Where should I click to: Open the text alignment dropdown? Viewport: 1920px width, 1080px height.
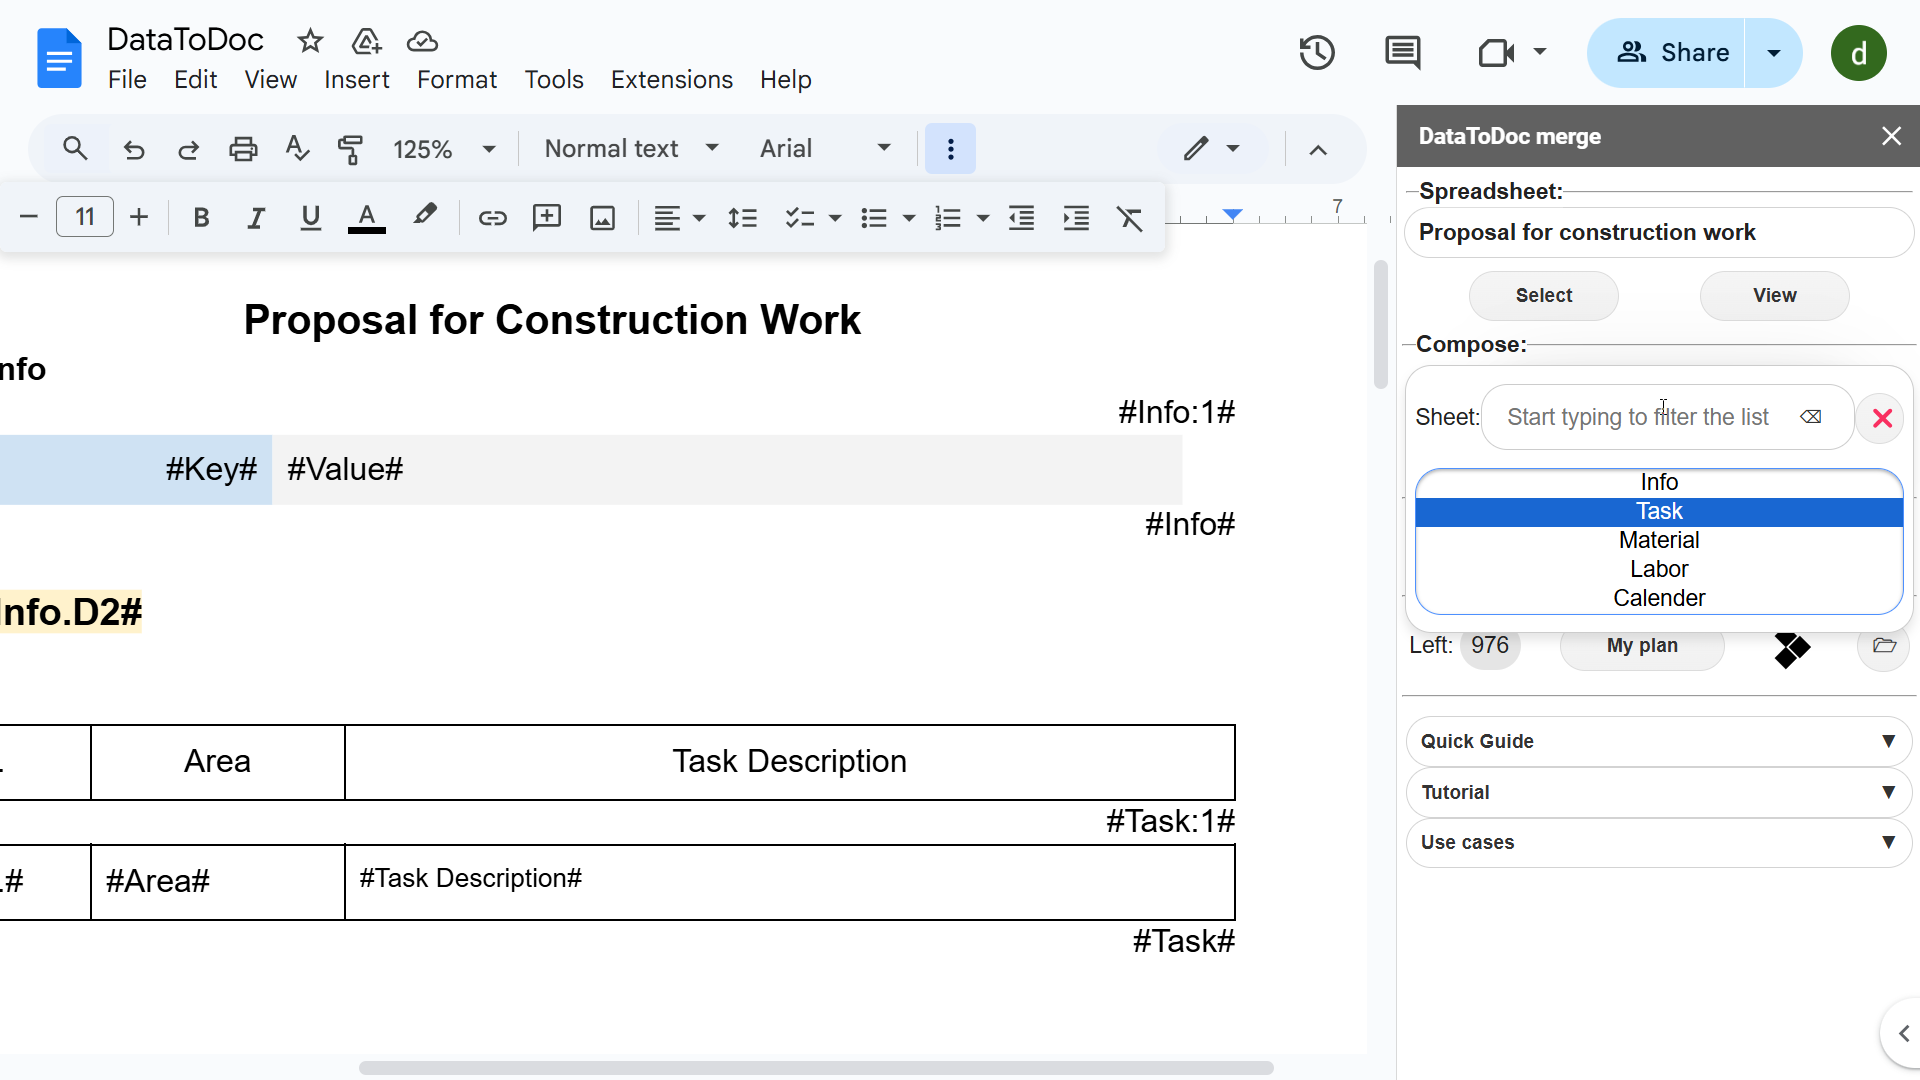pos(679,217)
